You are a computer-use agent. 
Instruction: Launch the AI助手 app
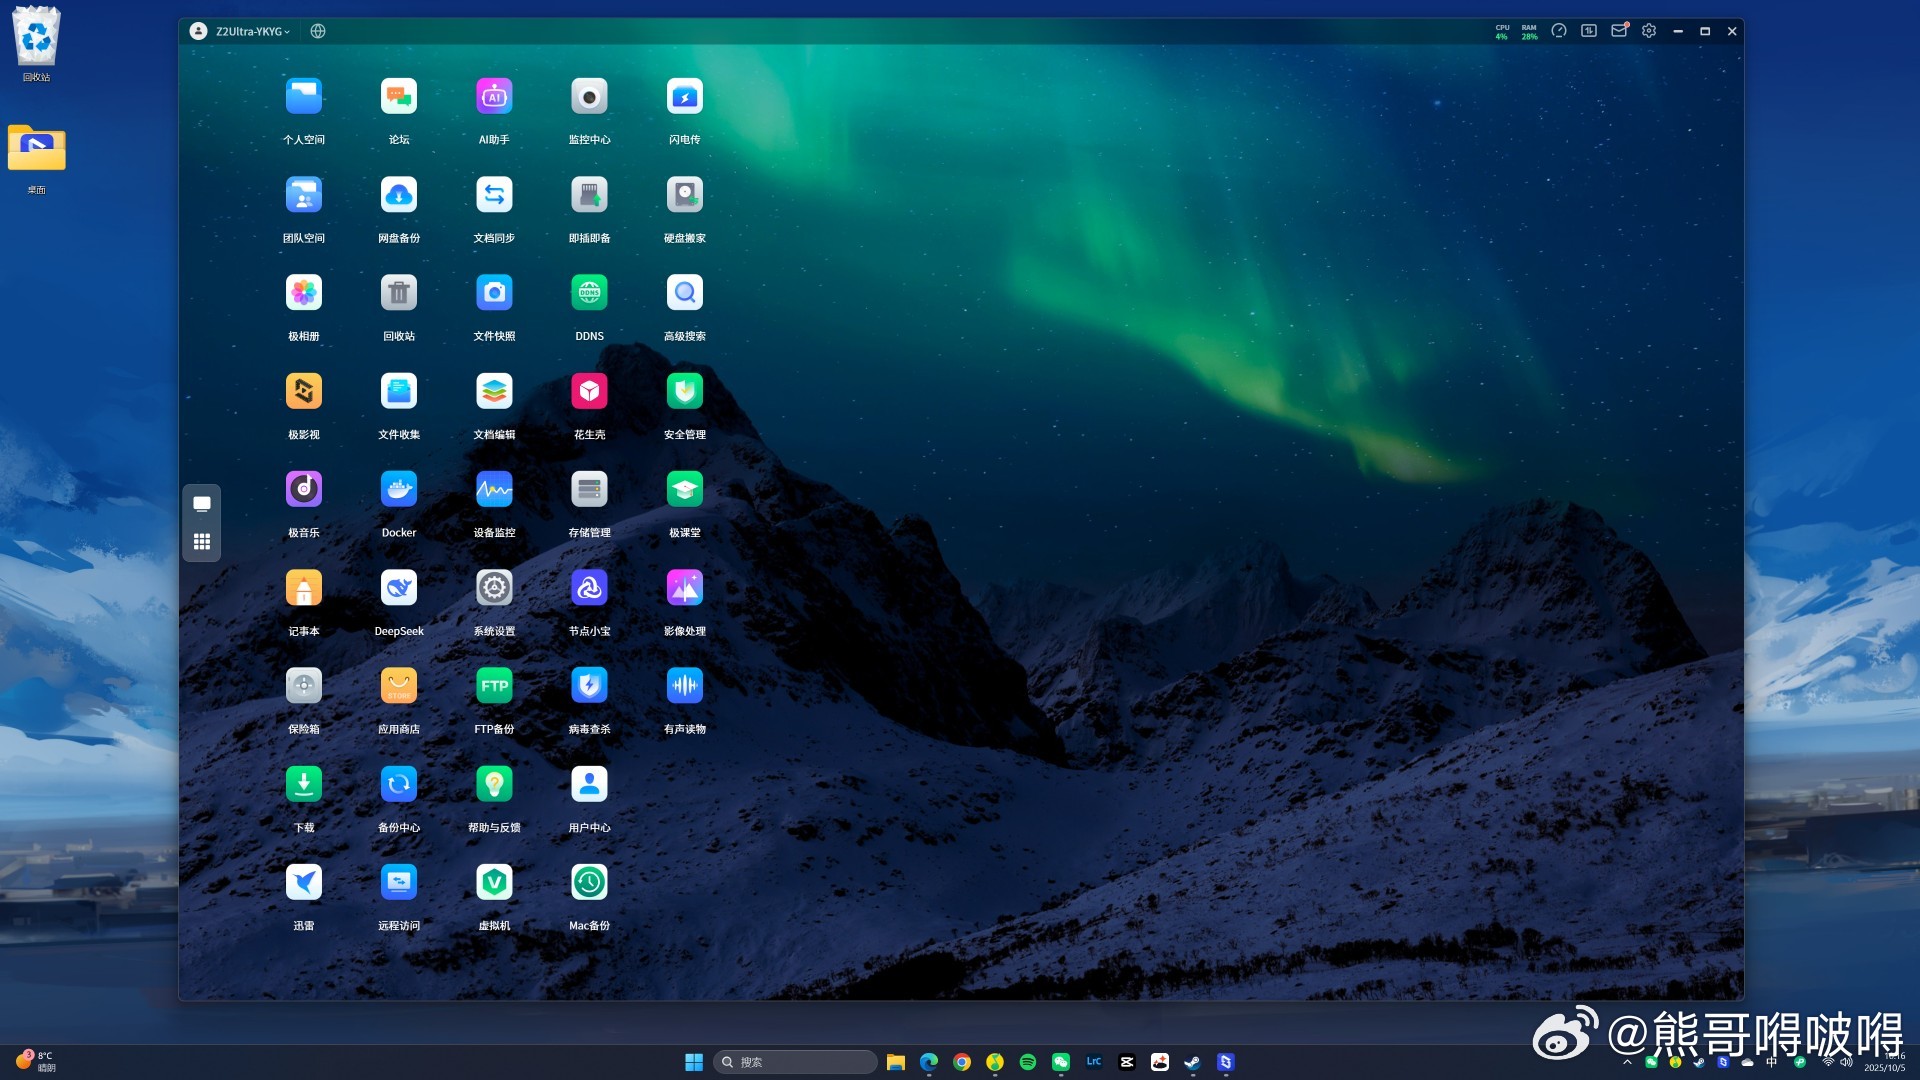tap(494, 97)
